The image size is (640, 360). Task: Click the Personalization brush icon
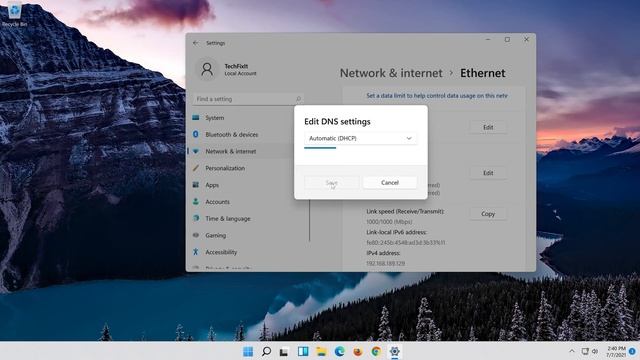pyautogui.click(x=196, y=168)
